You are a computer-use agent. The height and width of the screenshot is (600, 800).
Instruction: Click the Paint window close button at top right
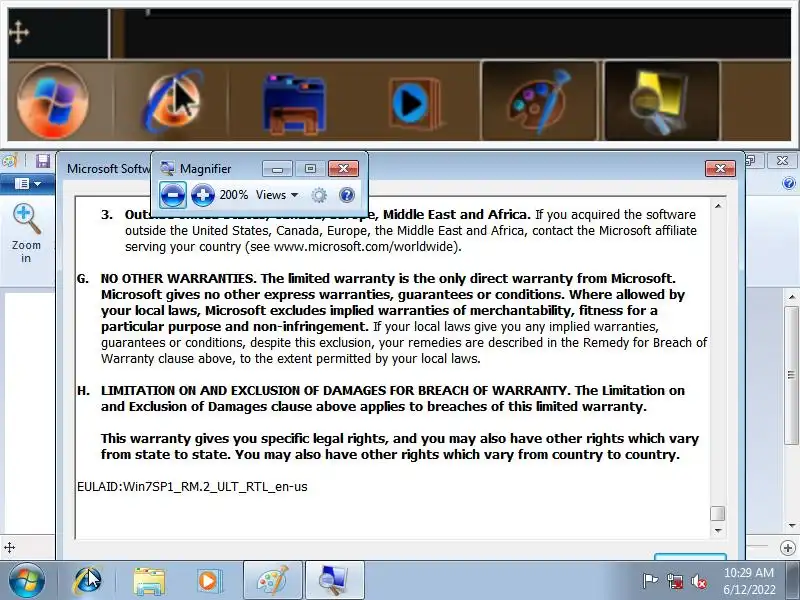click(782, 161)
